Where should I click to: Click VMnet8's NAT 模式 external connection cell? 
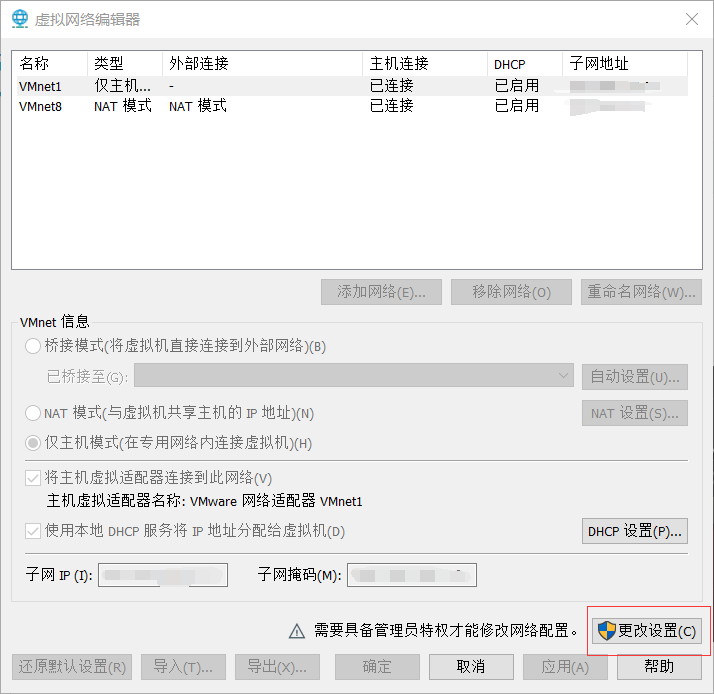coord(198,106)
